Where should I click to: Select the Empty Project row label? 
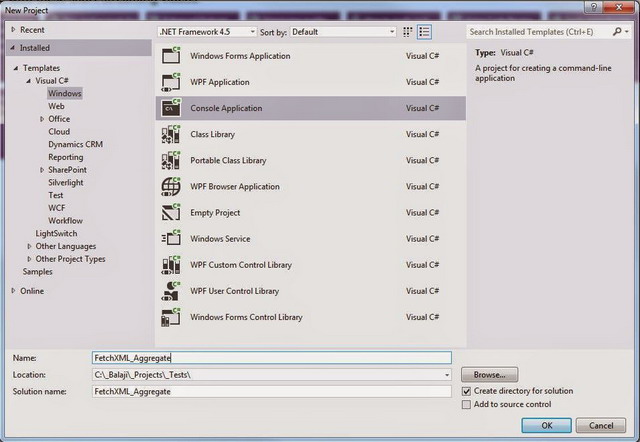[215, 213]
